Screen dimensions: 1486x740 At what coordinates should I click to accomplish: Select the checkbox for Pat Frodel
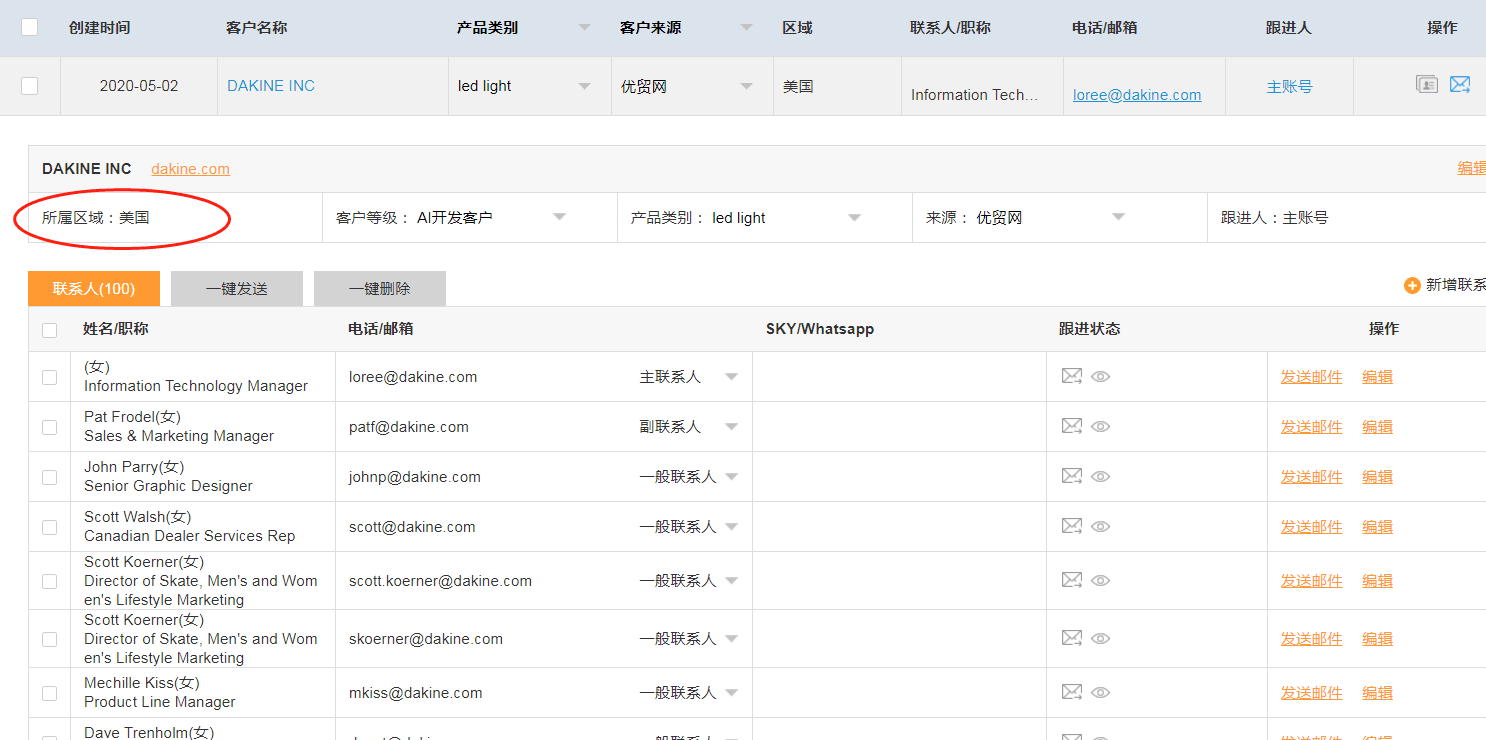(x=50, y=427)
